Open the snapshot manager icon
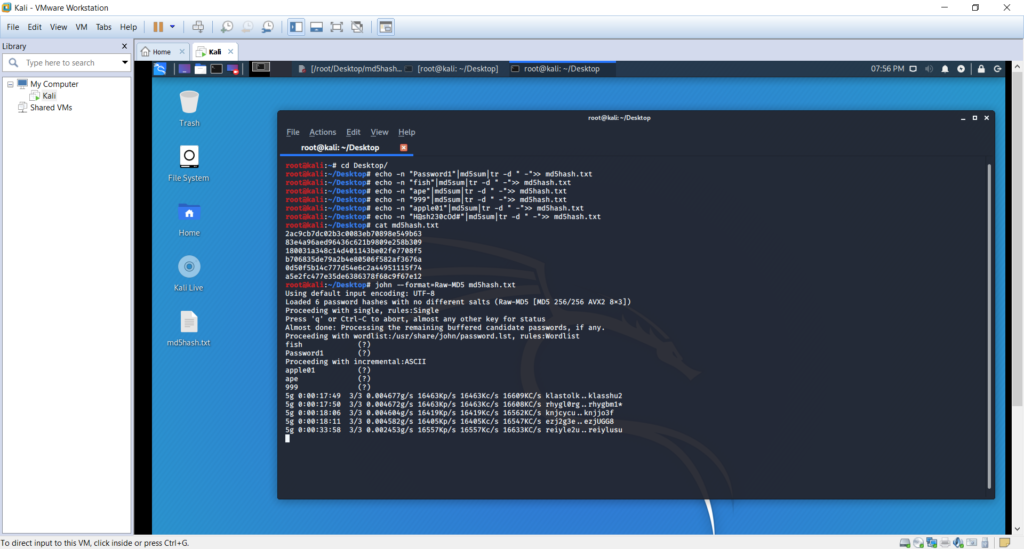The width and height of the screenshot is (1024, 549). pos(268,27)
